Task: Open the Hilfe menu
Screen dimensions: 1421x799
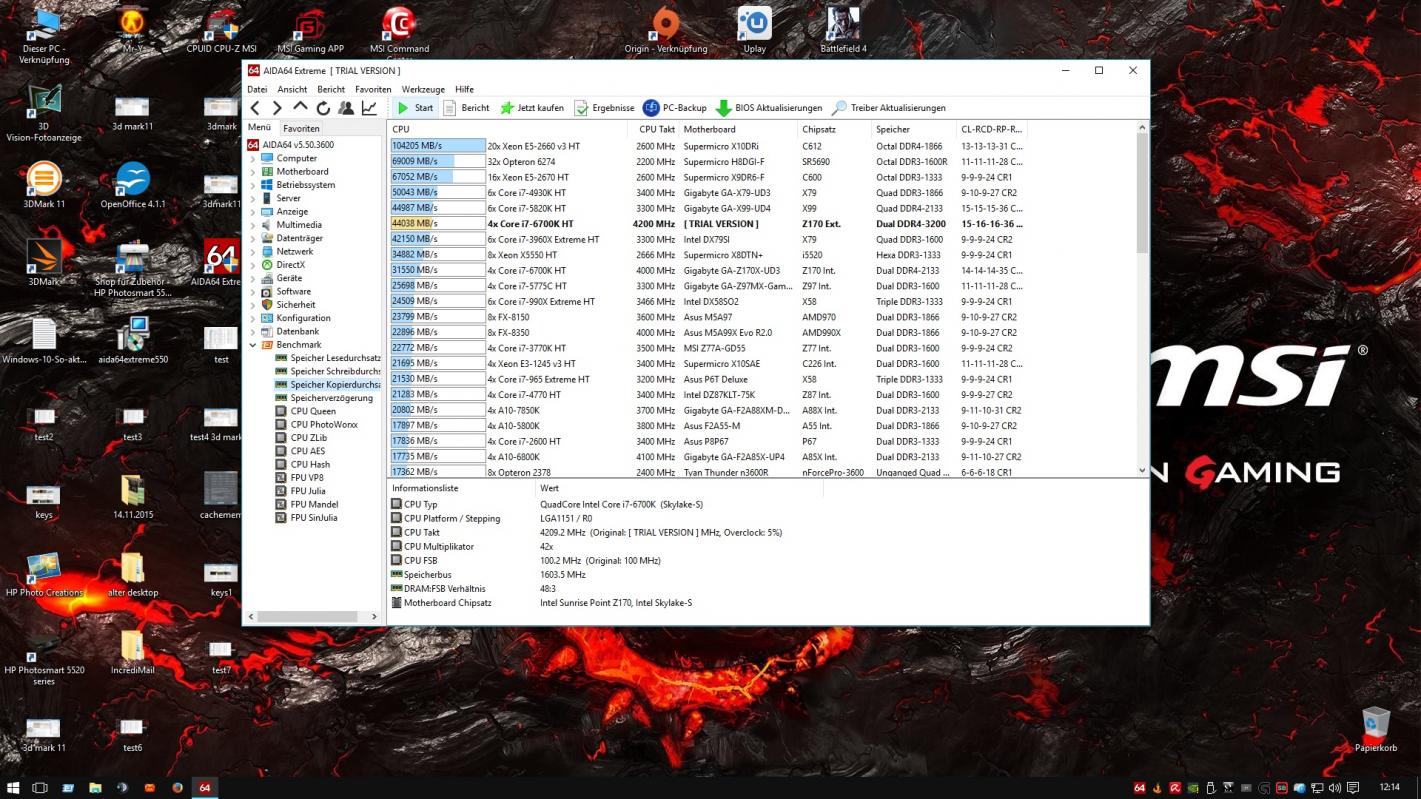Action: pyautogui.click(x=464, y=89)
